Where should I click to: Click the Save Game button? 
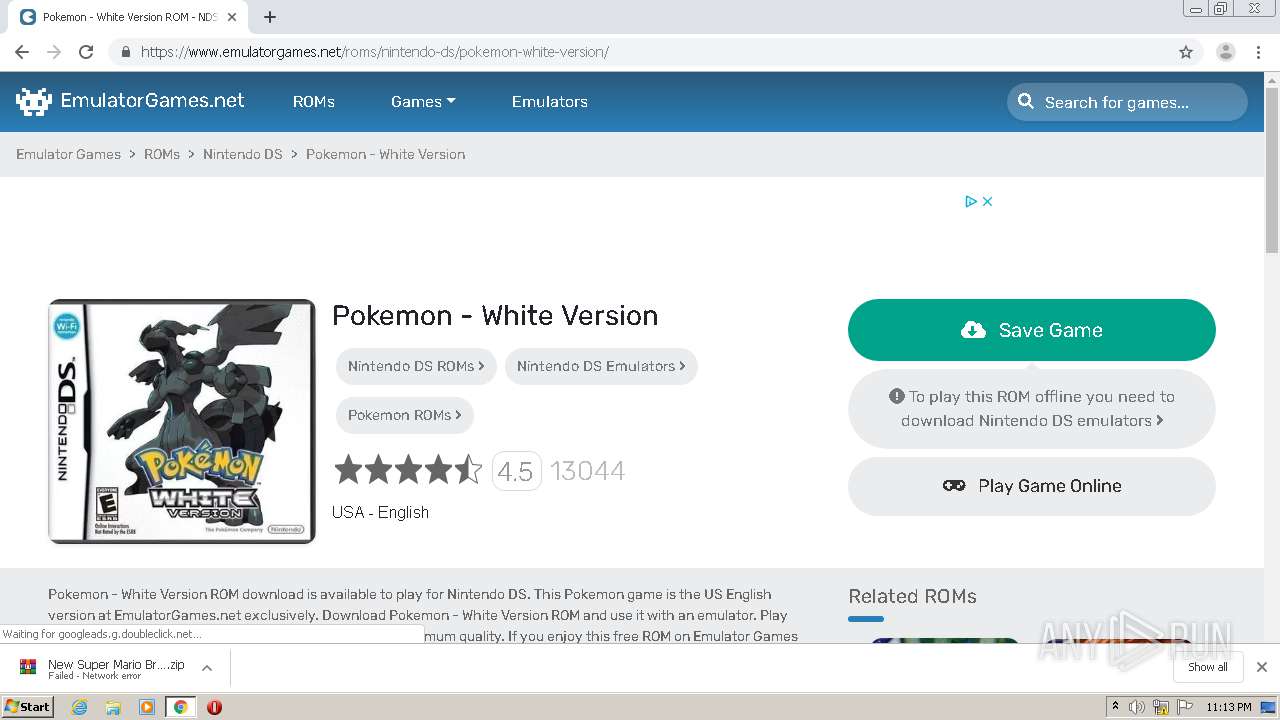(x=1031, y=330)
